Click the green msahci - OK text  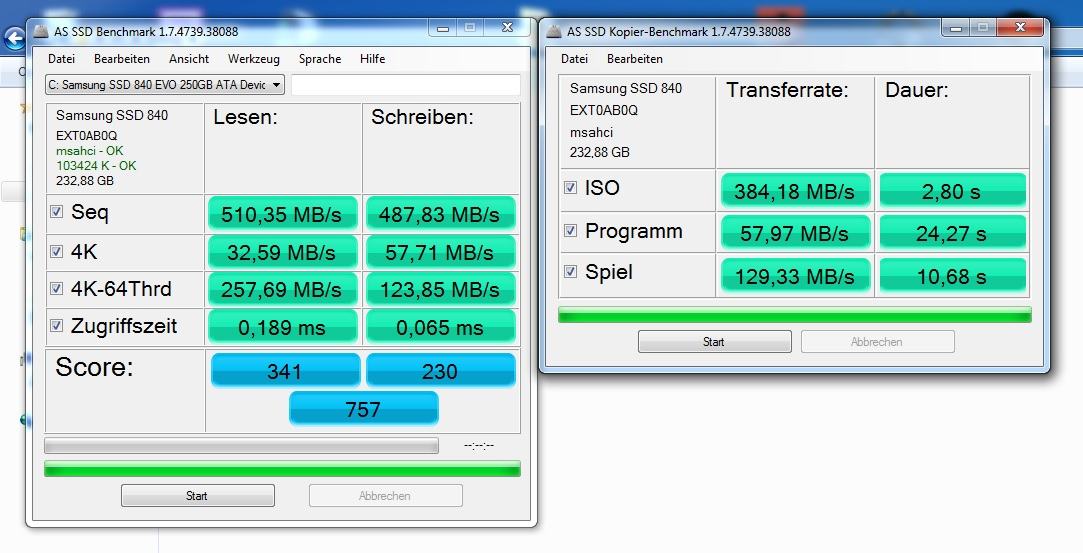(90, 151)
